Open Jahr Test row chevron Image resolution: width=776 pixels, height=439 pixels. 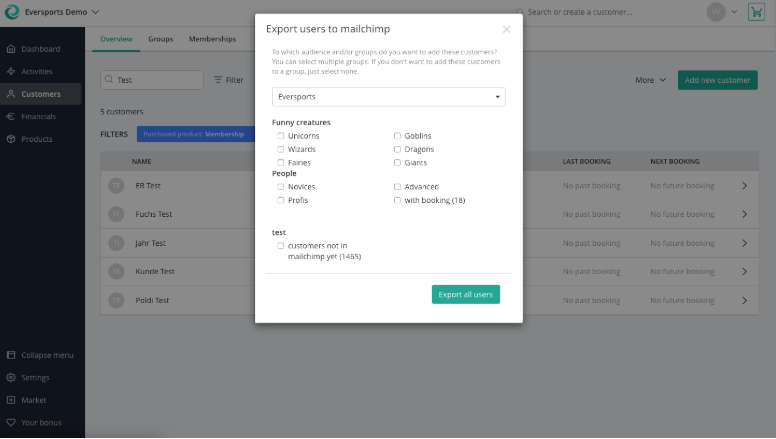point(745,243)
